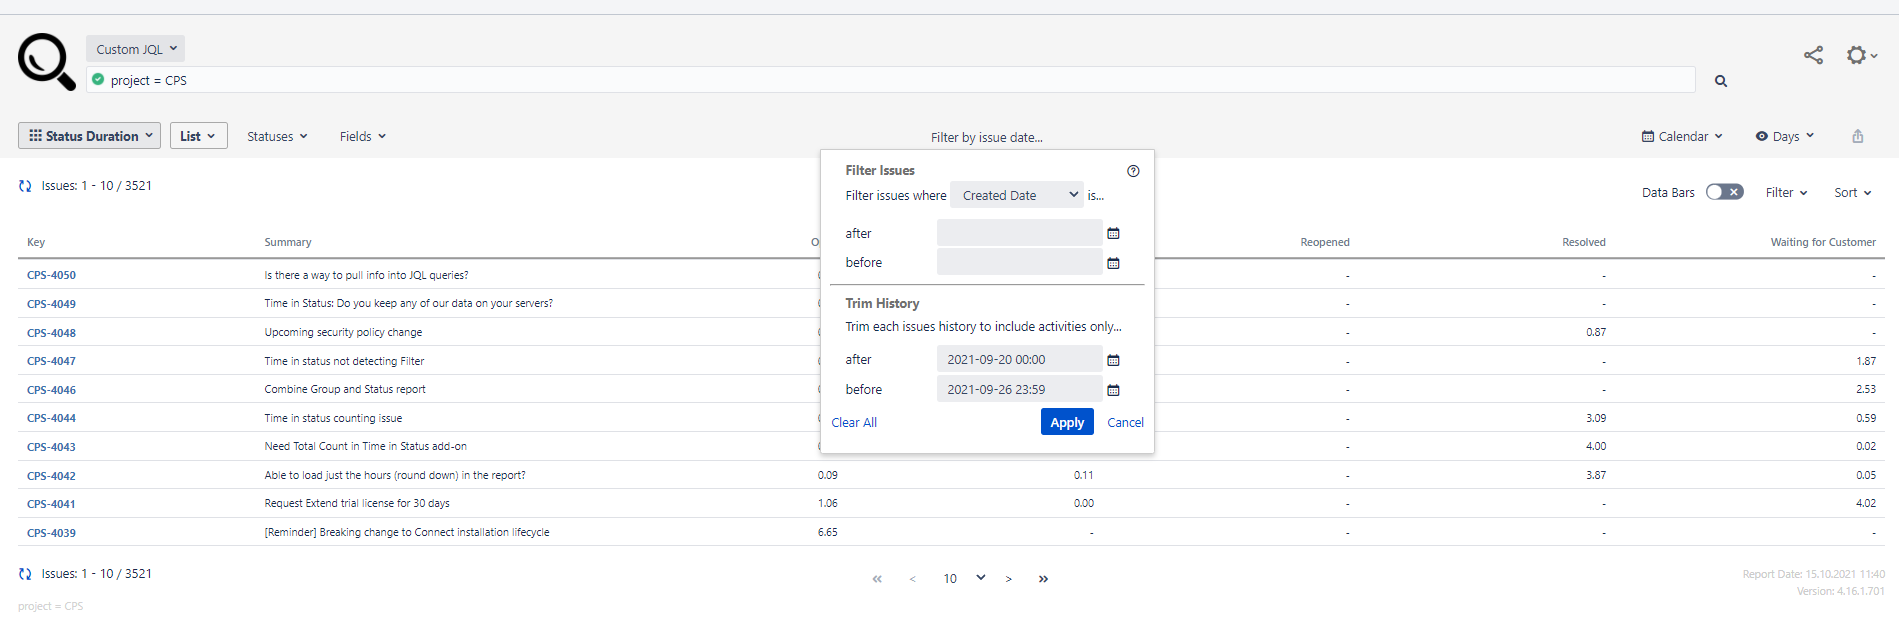Image resolution: width=1899 pixels, height=633 pixels.
Task: Go to the last page of results
Action: point(1043,579)
